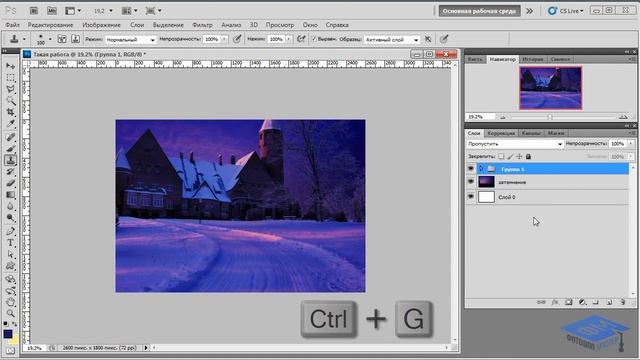Launch Mini Bridge from application bar
The image size is (640, 360).
52,11
